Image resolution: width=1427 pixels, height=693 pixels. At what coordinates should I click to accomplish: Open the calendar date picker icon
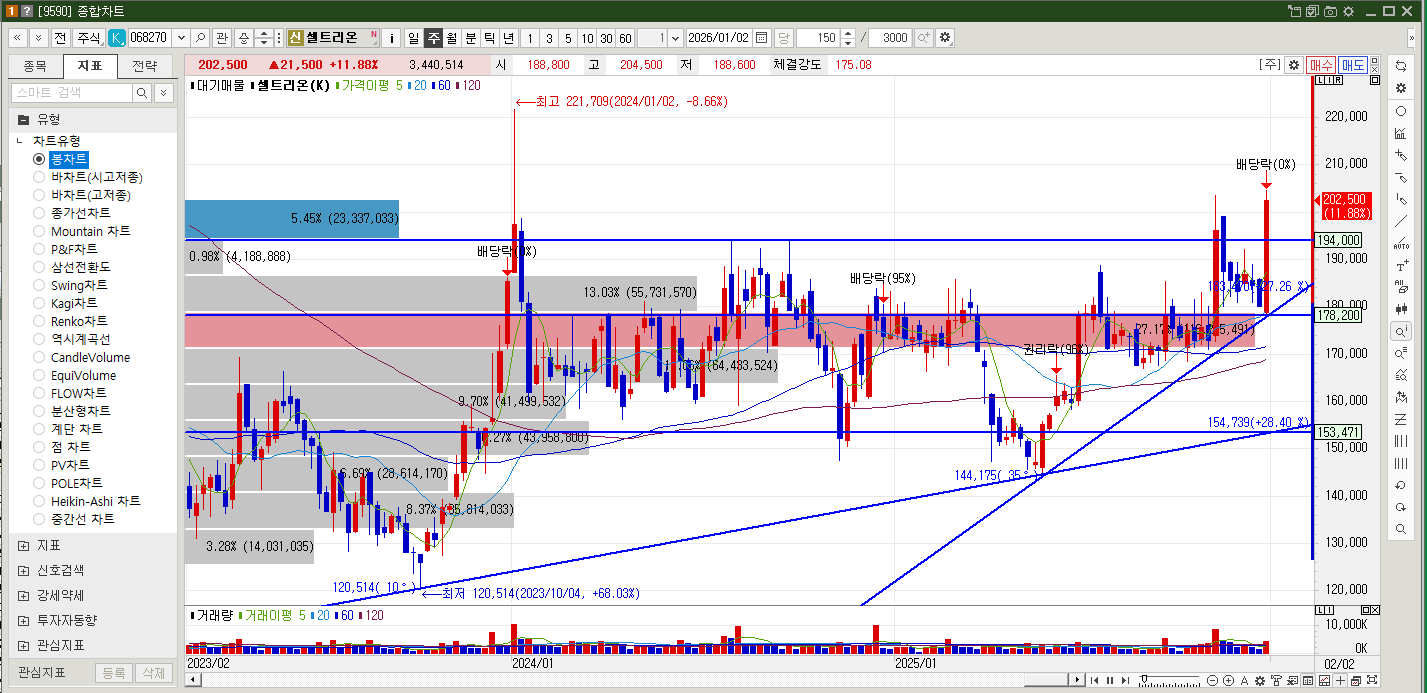pos(761,37)
